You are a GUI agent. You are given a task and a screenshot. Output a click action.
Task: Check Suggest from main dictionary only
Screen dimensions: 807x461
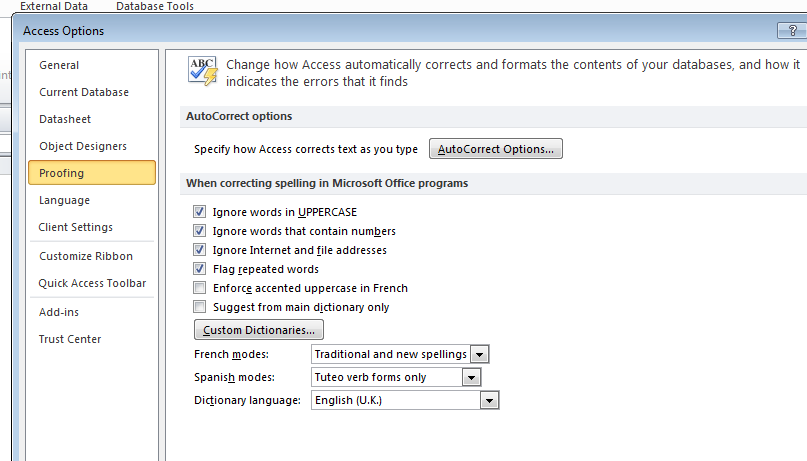point(199,307)
